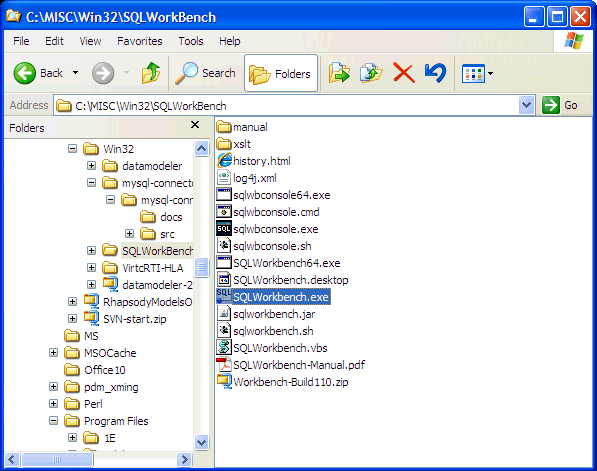Click the Move To folder icon
This screenshot has width=597, height=471.
coord(339,73)
